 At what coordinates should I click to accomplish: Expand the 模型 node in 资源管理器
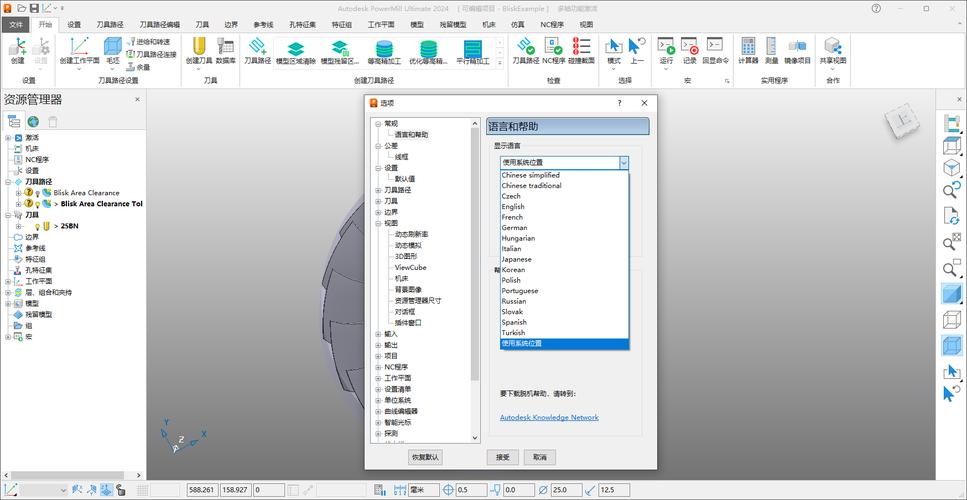(x=8, y=303)
